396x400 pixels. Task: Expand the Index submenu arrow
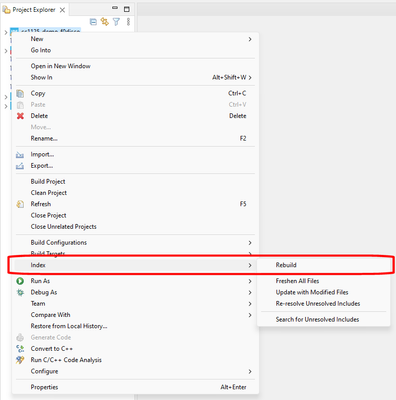click(250, 265)
